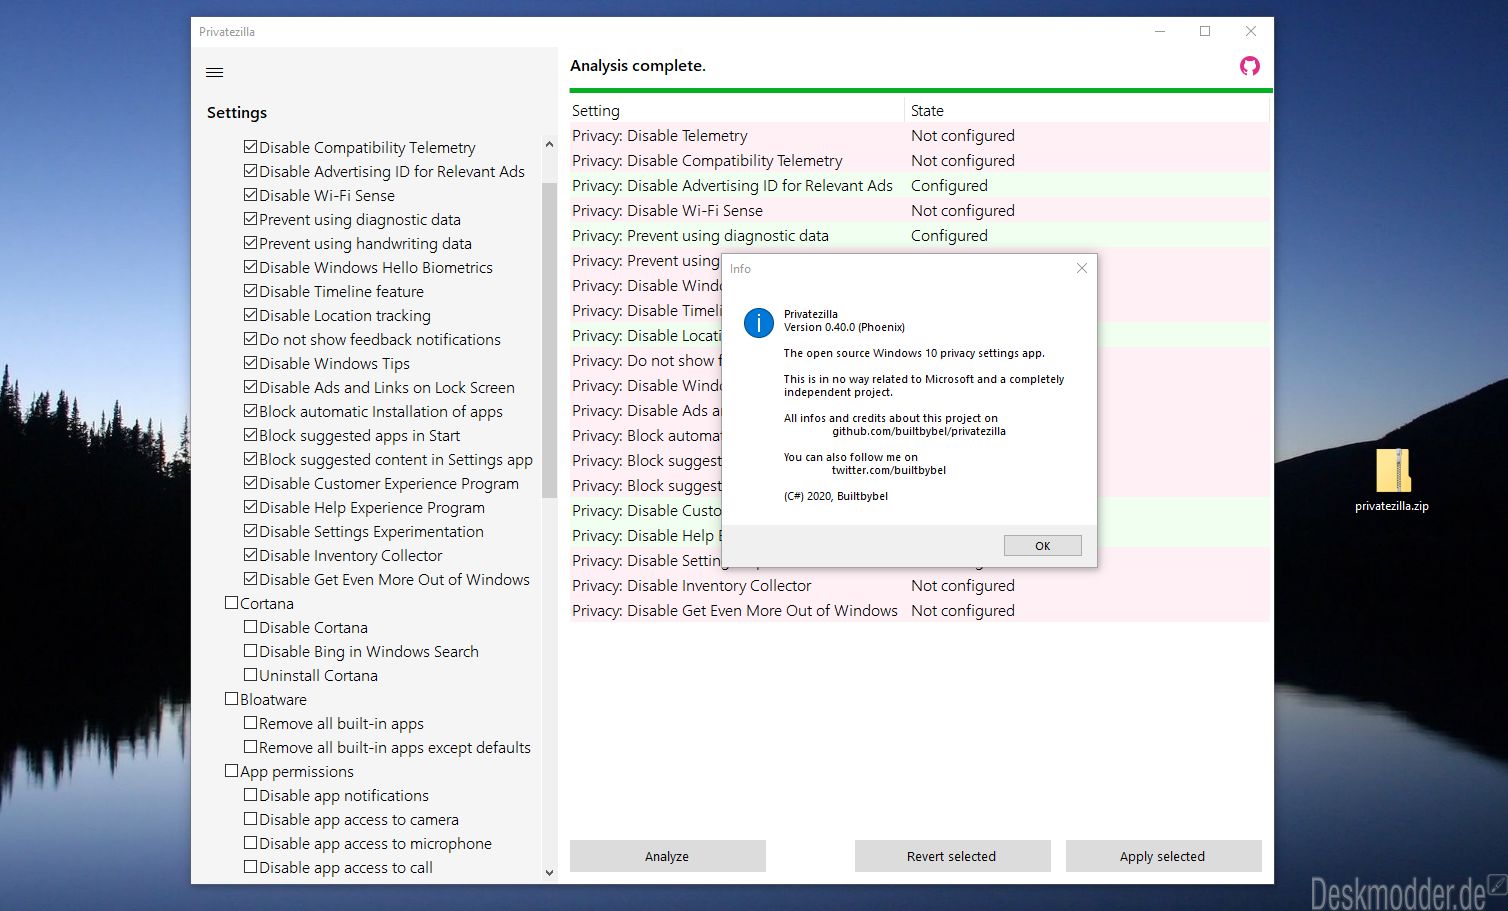Toggle Prevent using handwriting data checkbox
1508x911 pixels.
(251, 243)
